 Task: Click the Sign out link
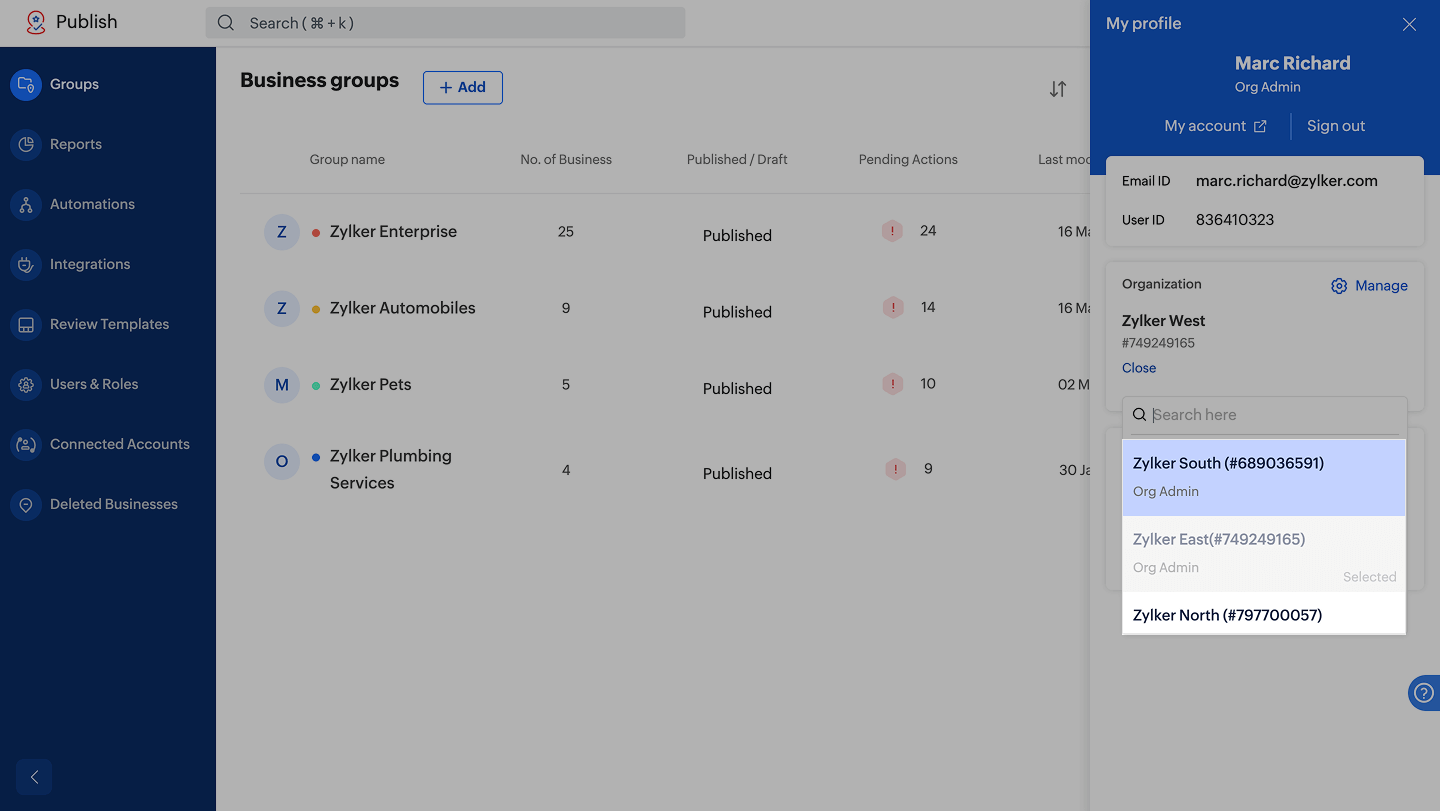pos(1335,126)
